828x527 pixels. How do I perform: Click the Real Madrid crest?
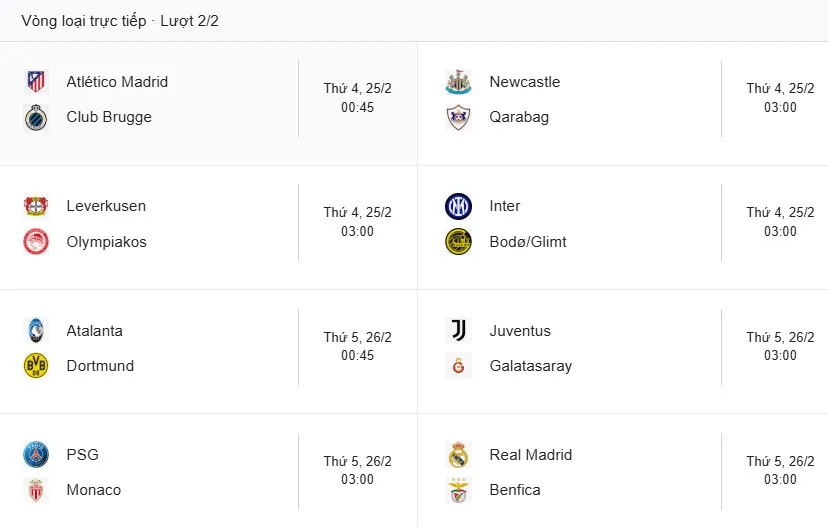[458, 455]
